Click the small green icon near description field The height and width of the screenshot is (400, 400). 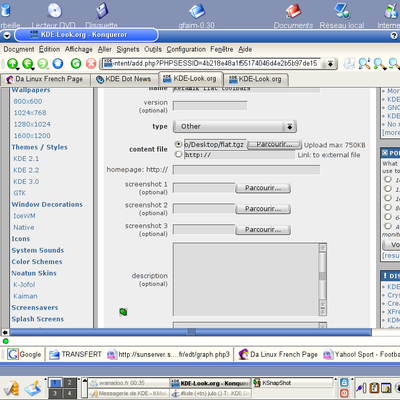pos(123,312)
